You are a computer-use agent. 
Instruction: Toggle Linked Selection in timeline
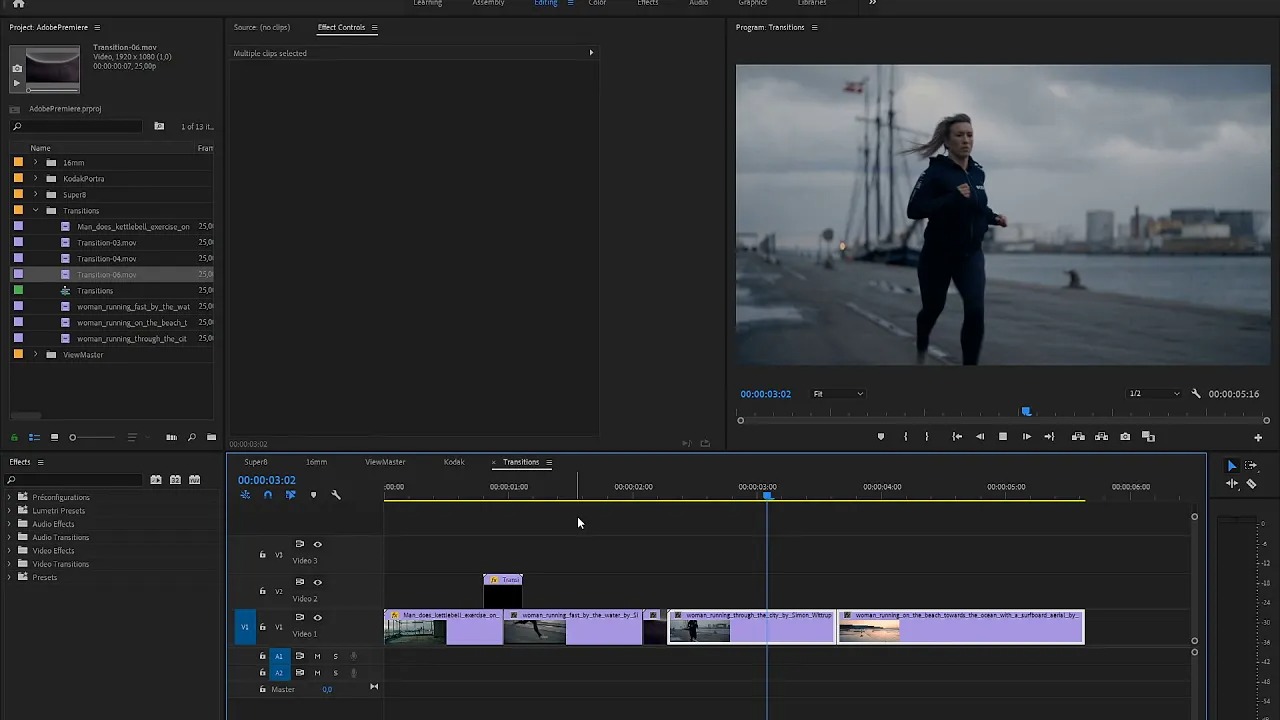pyautogui.click(x=291, y=495)
